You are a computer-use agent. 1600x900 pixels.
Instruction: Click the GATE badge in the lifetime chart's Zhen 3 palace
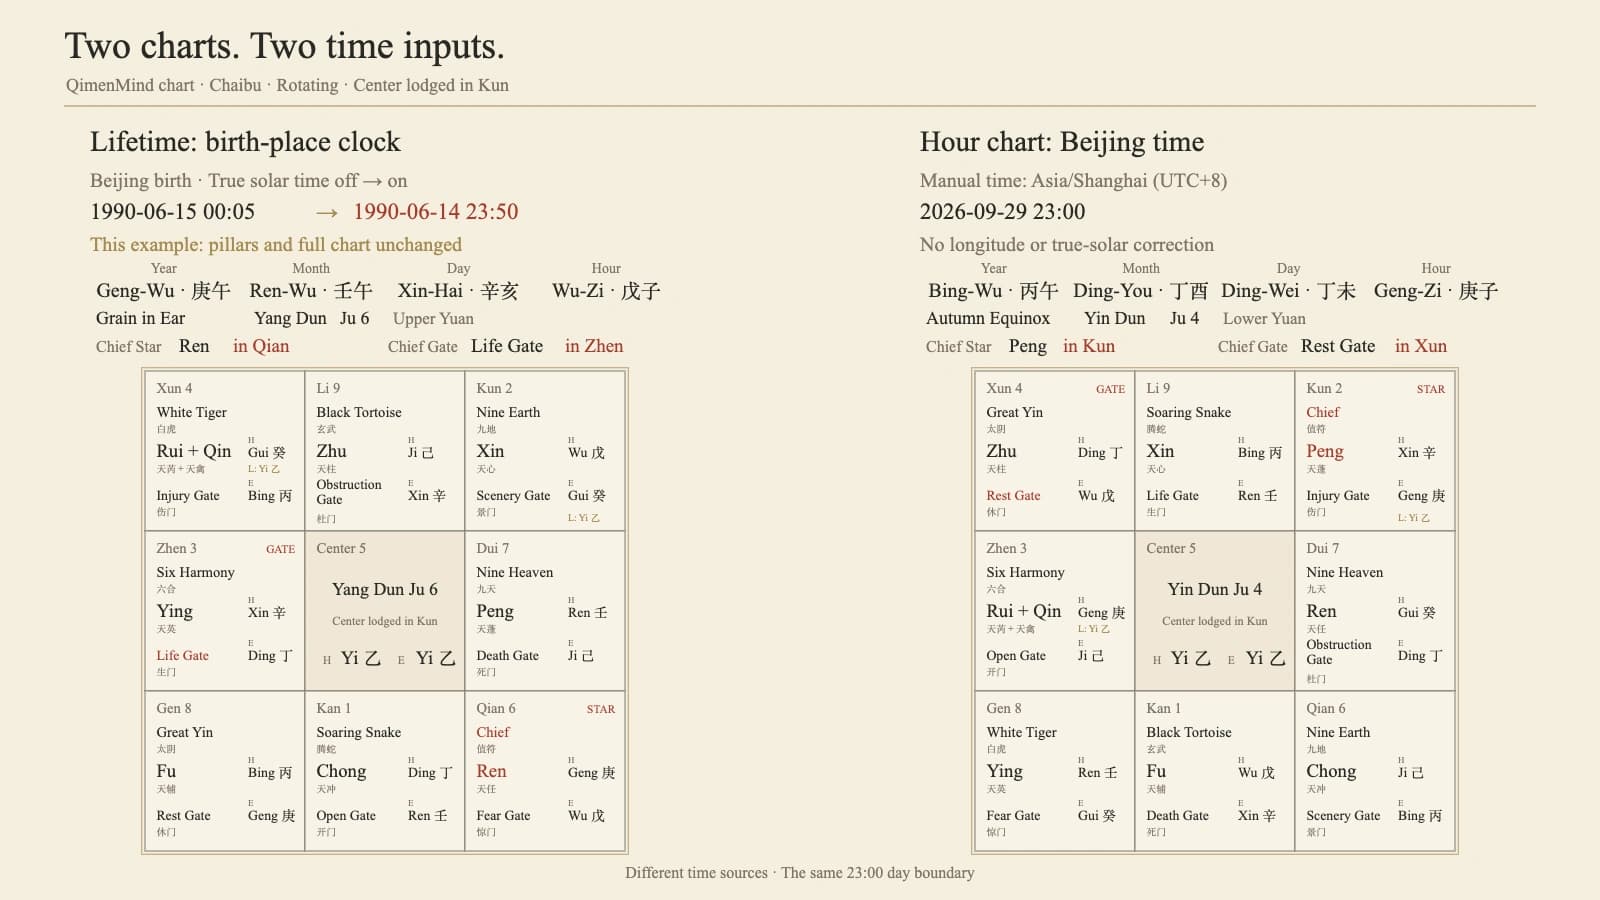pos(280,549)
